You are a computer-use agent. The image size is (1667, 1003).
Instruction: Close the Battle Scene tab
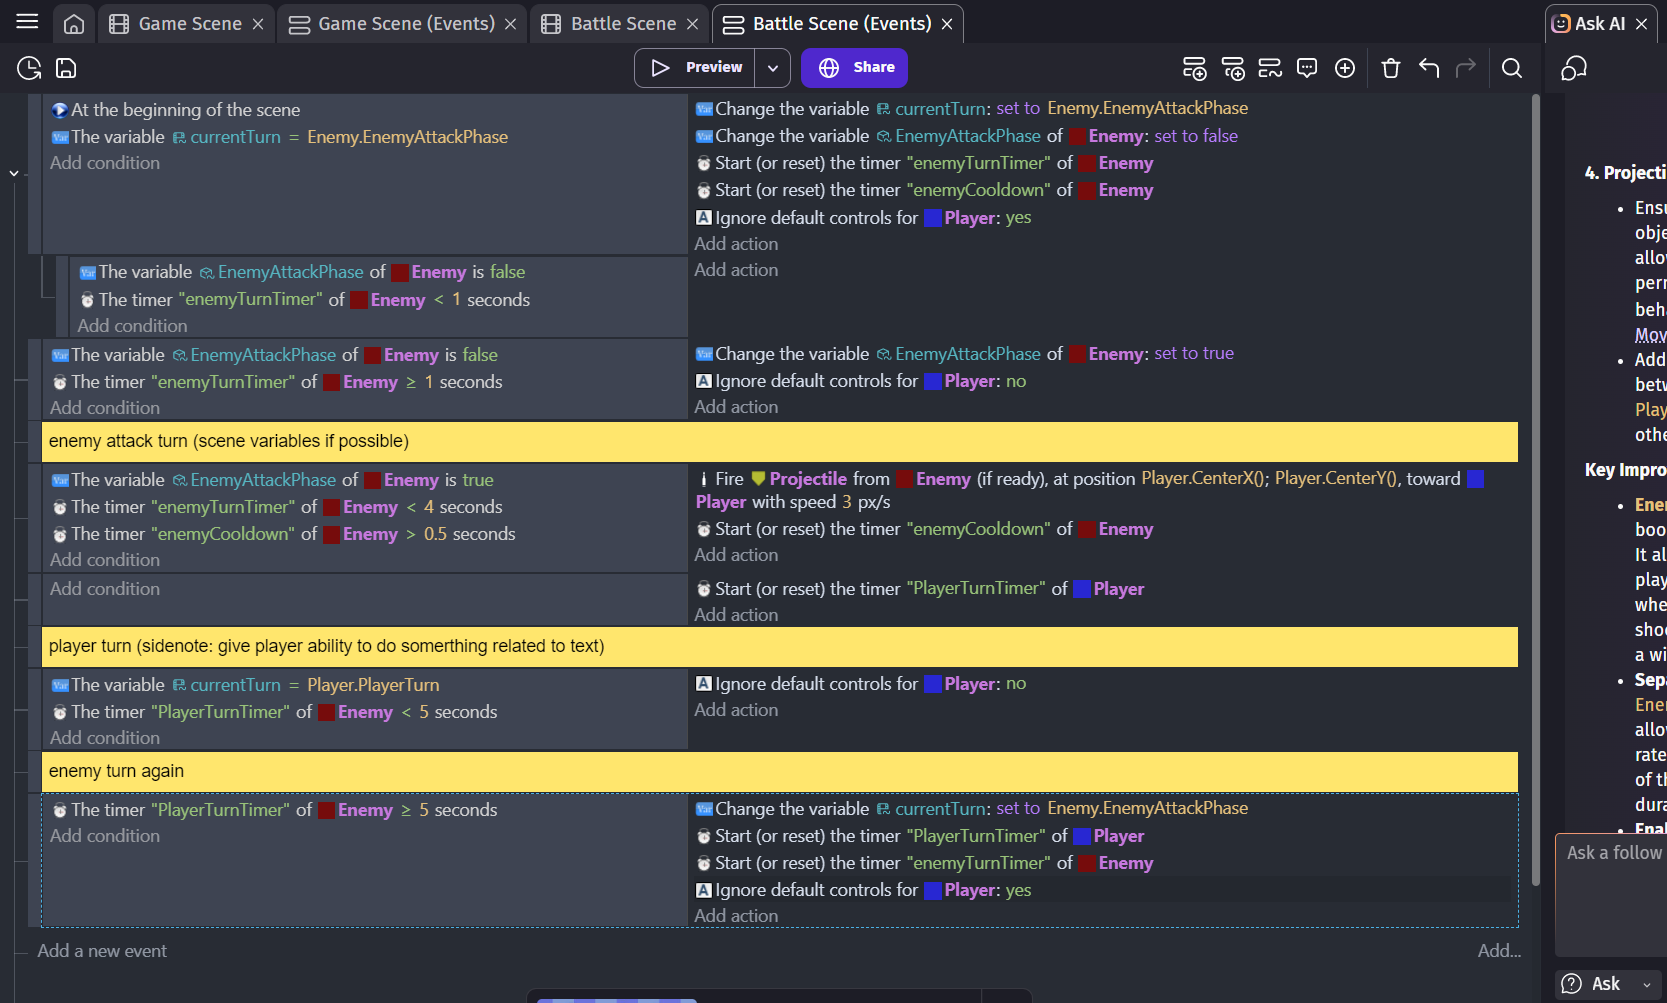[x=692, y=24]
